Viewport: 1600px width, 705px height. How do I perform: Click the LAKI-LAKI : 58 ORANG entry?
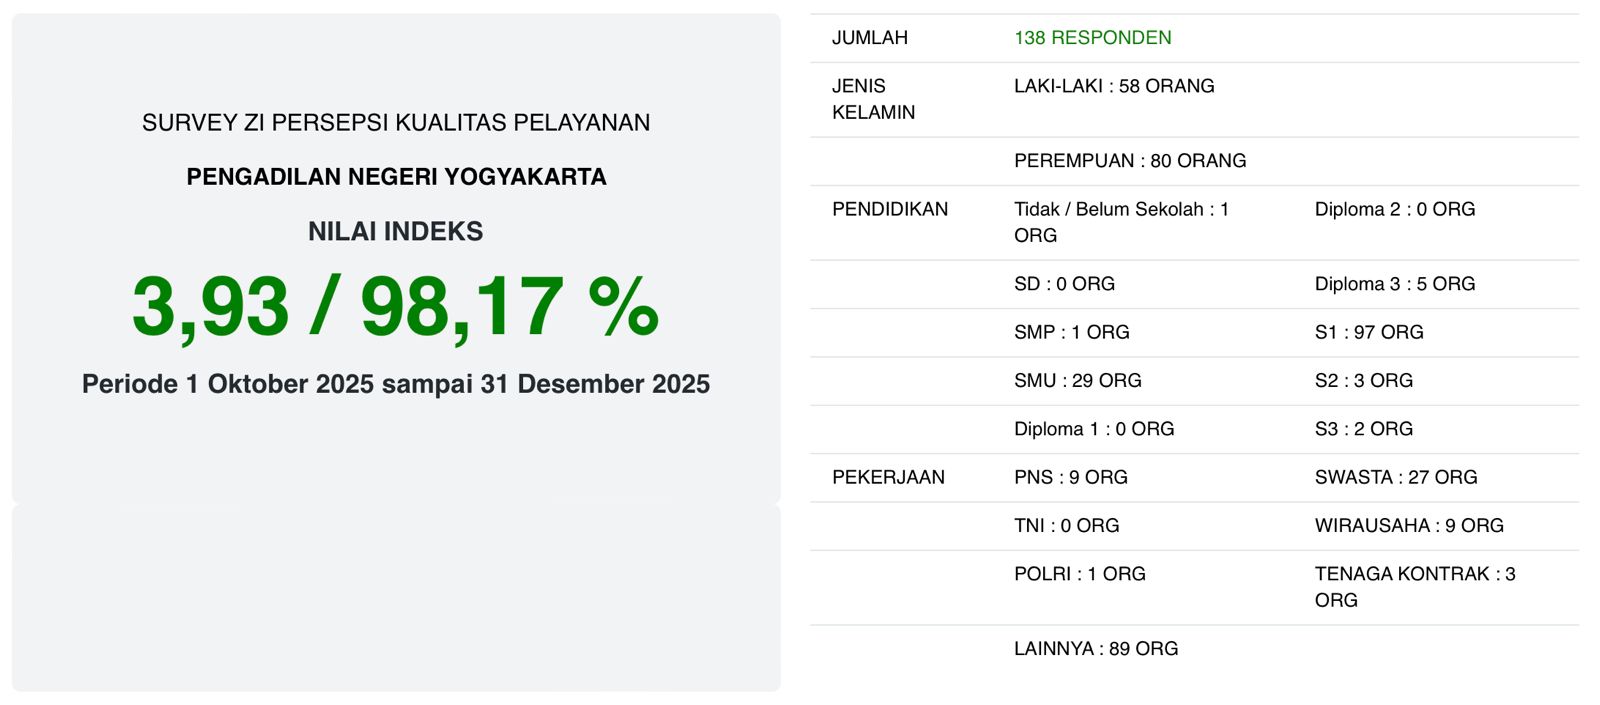point(1114,86)
